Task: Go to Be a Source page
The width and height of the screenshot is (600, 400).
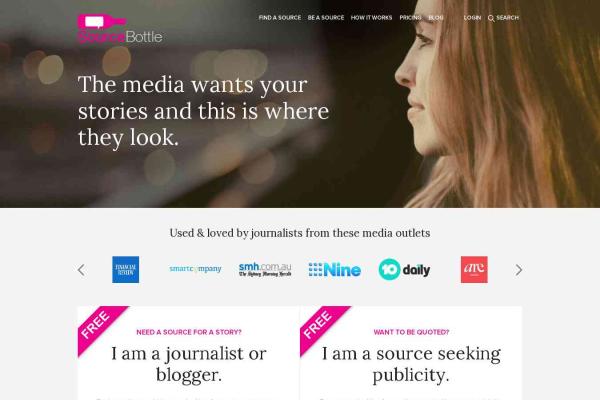Action: pos(326,18)
